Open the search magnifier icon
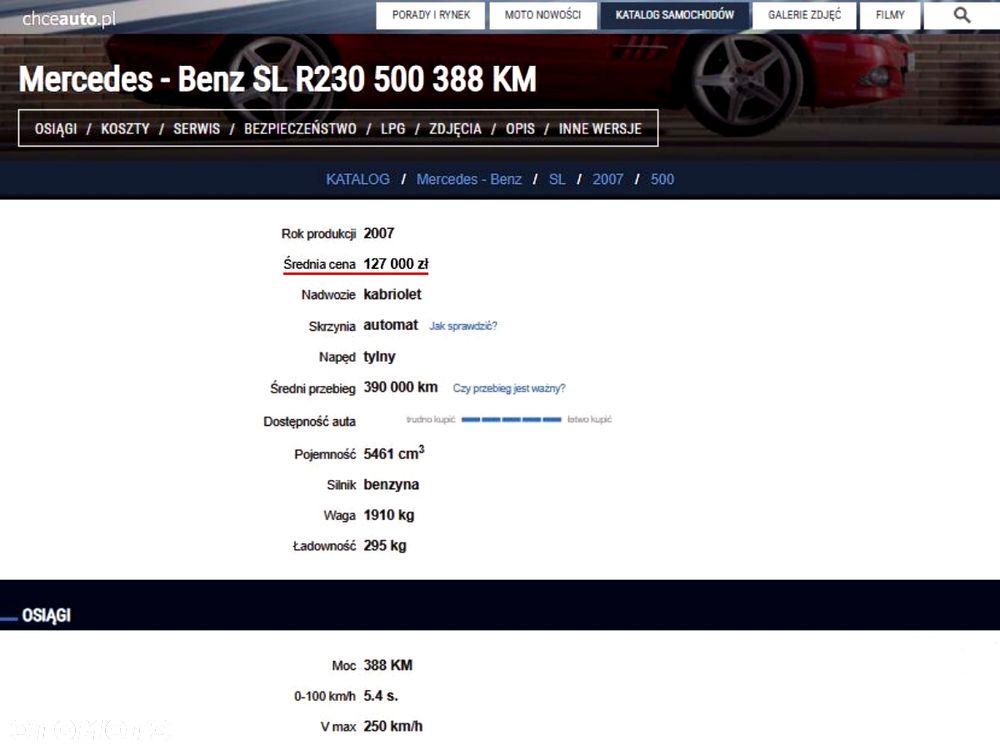 pyautogui.click(x=962, y=15)
